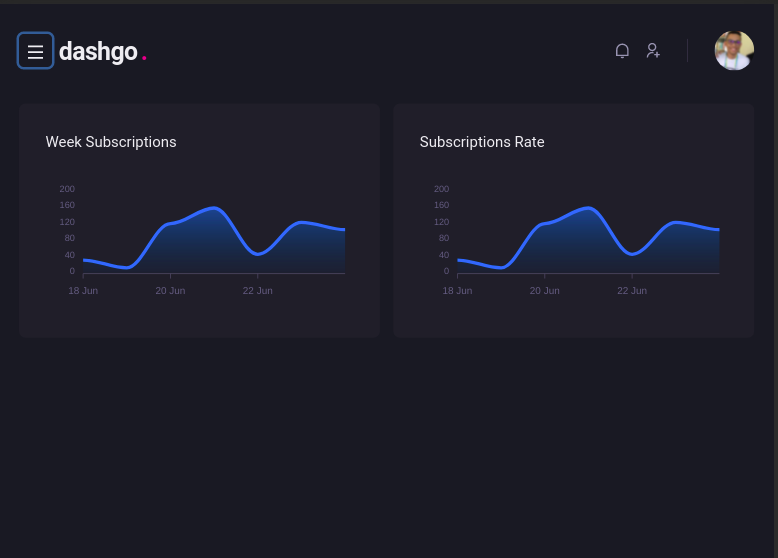This screenshot has width=778, height=558.
Task: Click the 120 axis value in Subscriptions Rate
Action: (x=441, y=222)
